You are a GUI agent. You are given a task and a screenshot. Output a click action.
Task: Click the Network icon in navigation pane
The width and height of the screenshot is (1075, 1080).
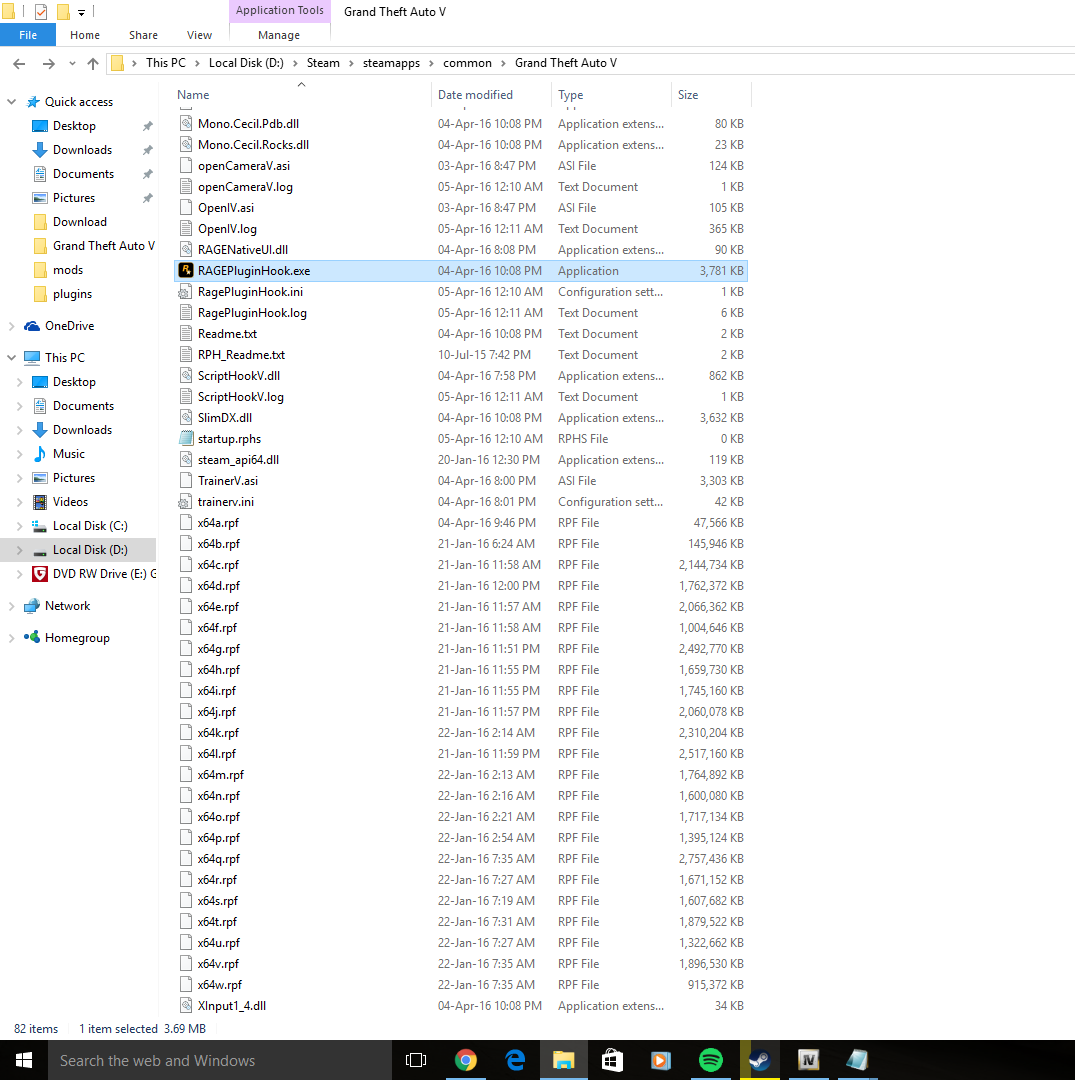pos(32,606)
